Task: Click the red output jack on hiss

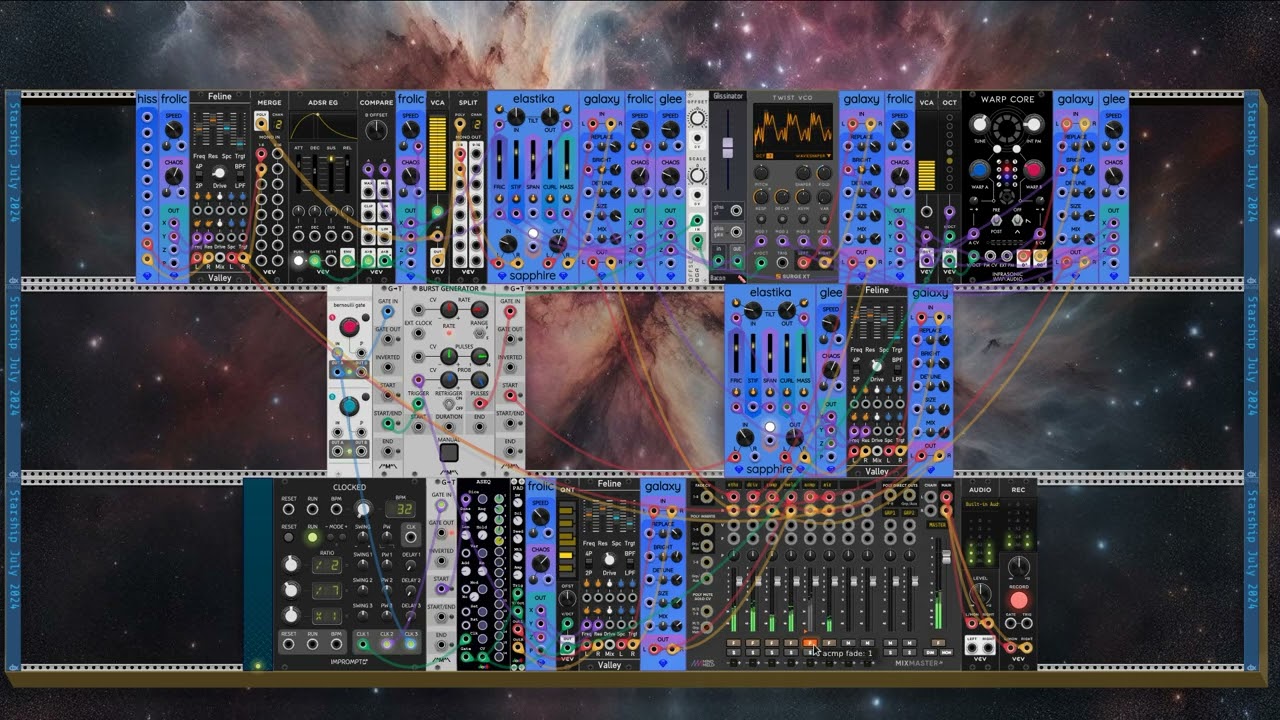Action: [147, 243]
